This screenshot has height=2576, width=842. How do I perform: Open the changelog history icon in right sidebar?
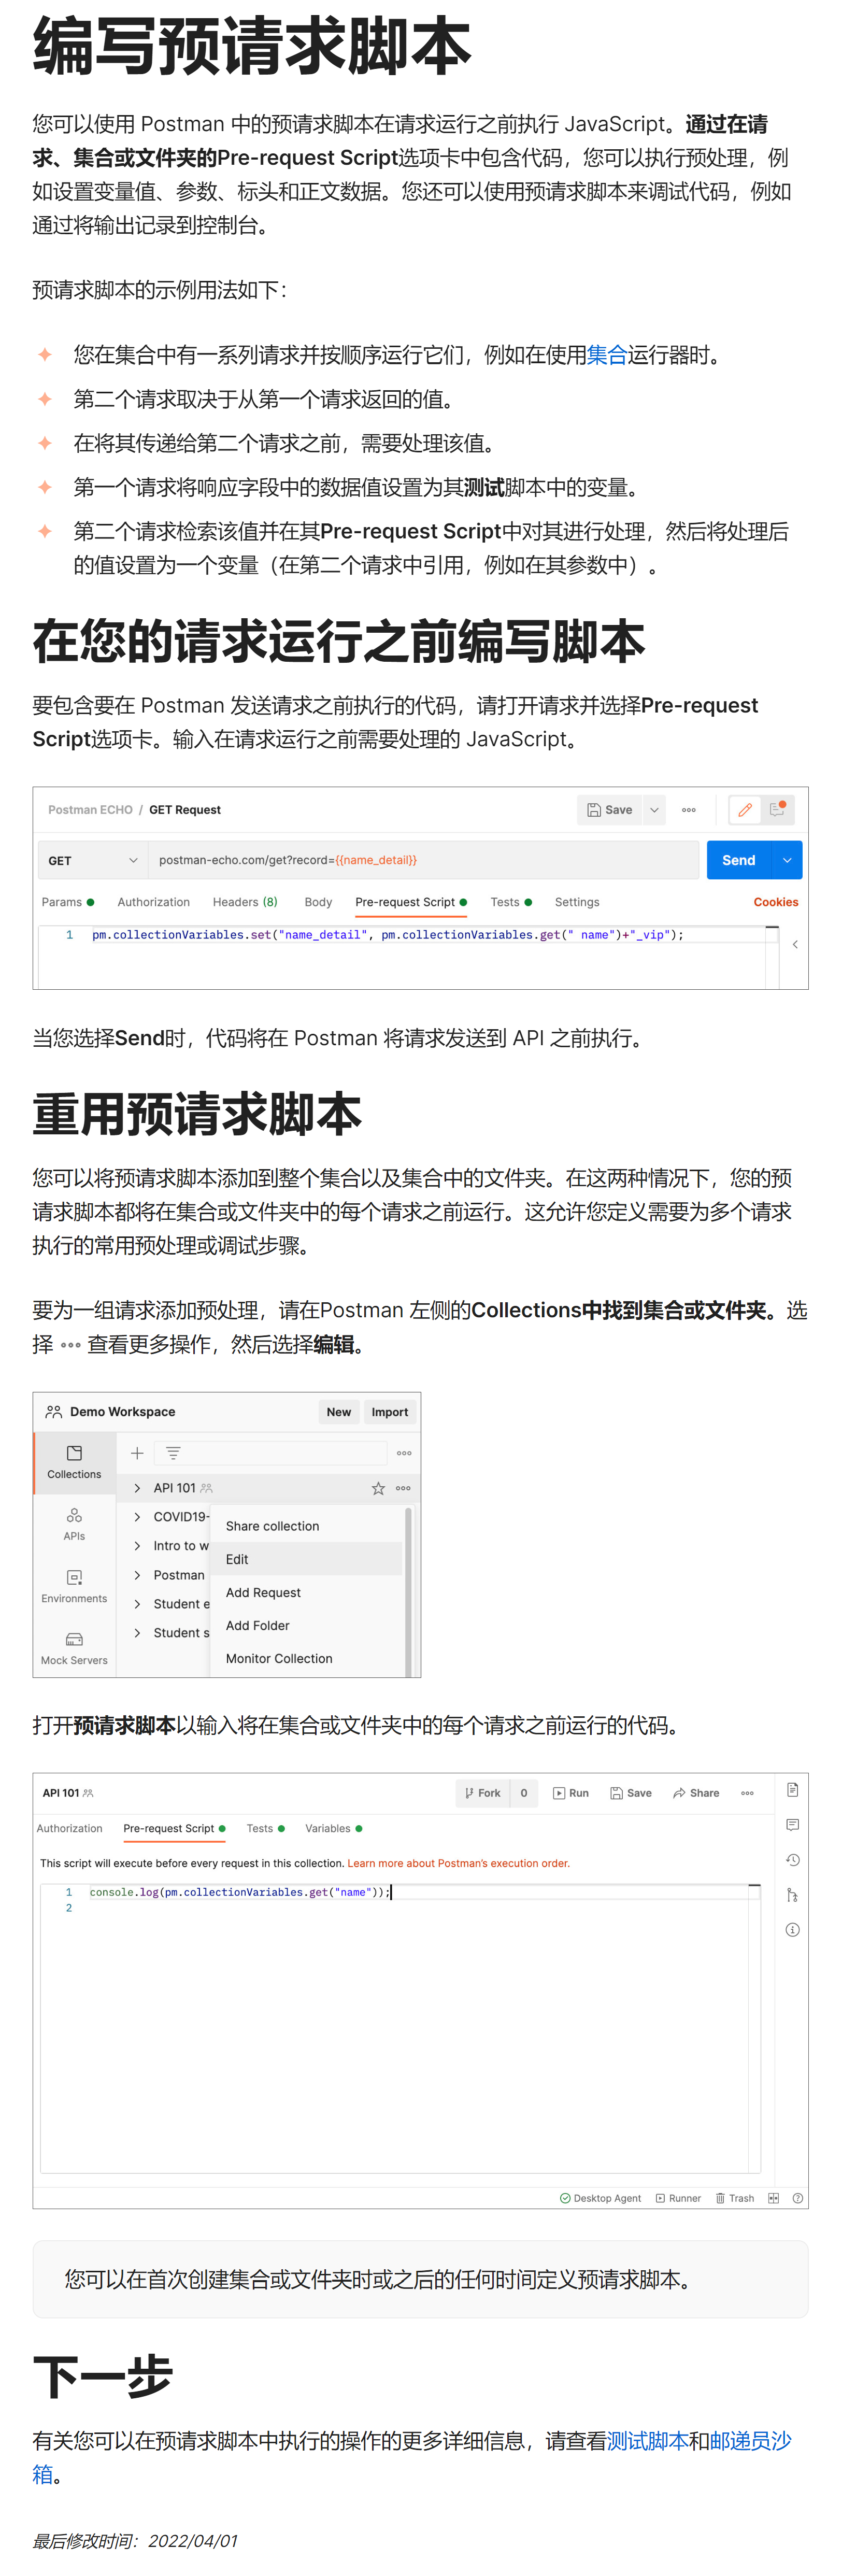pyautogui.click(x=792, y=1860)
